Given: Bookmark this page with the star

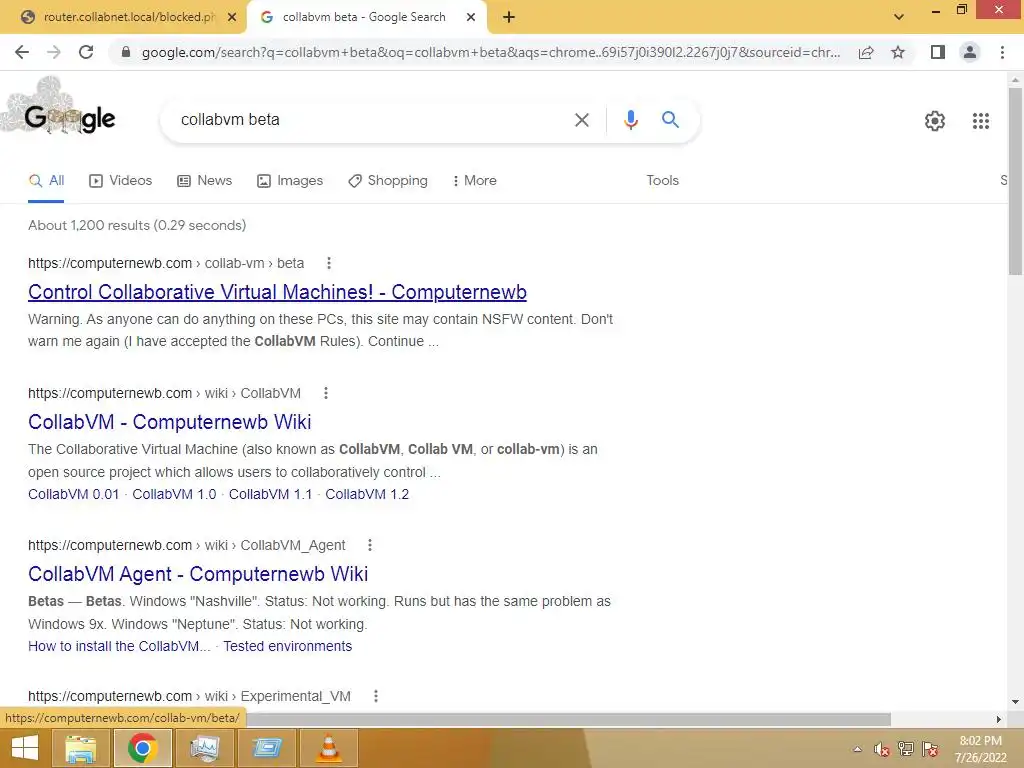Looking at the screenshot, I should [x=898, y=52].
